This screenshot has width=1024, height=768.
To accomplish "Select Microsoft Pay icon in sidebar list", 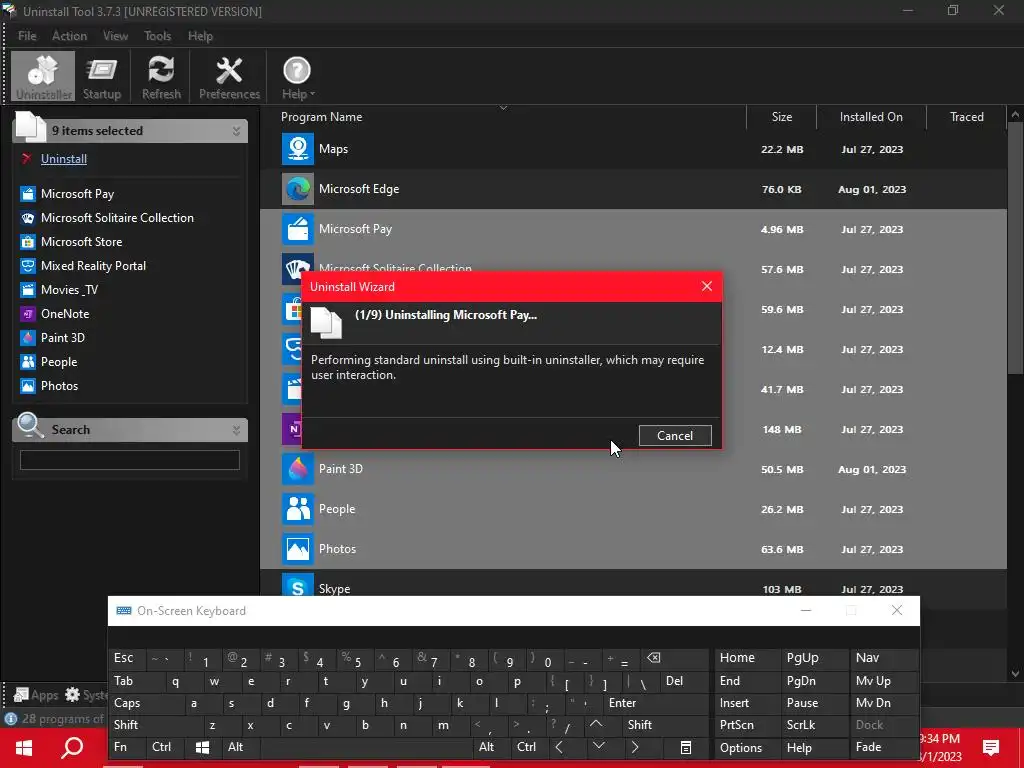I will [27, 194].
